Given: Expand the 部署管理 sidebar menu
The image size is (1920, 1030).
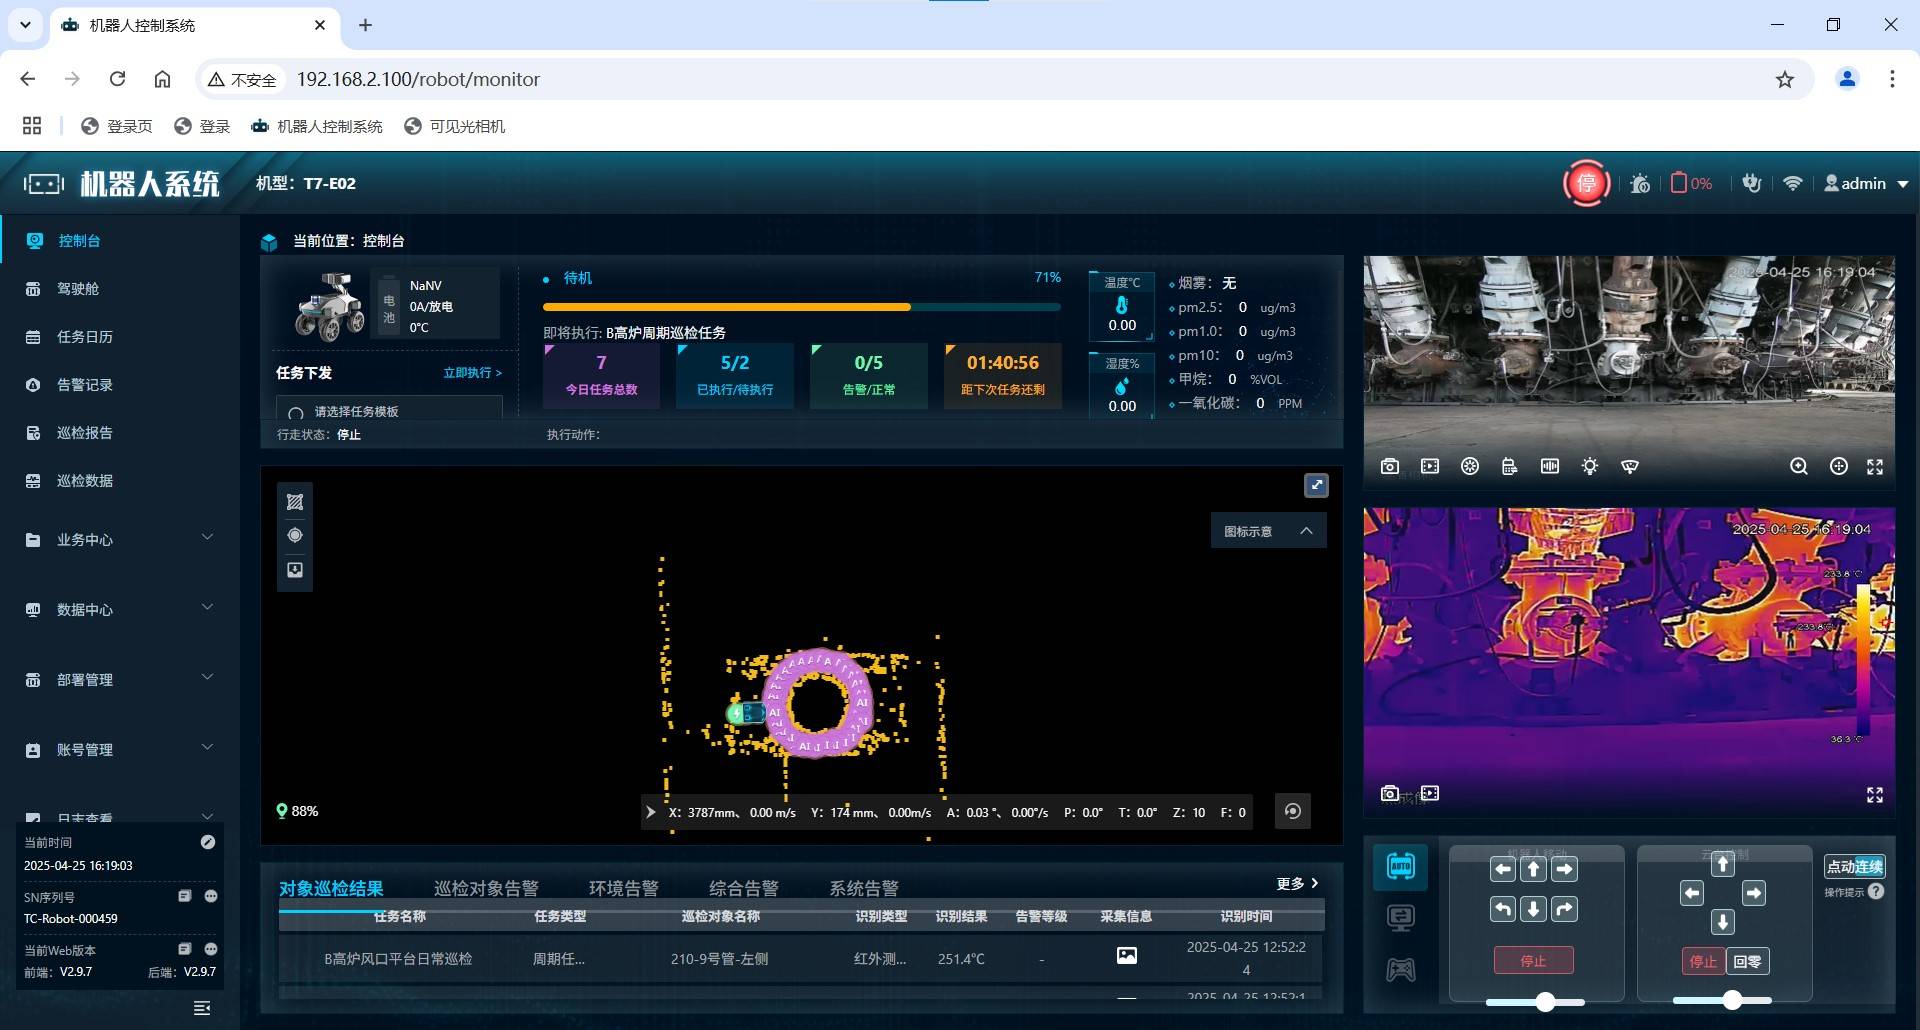Looking at the screenshot, I should pos(120,679).
